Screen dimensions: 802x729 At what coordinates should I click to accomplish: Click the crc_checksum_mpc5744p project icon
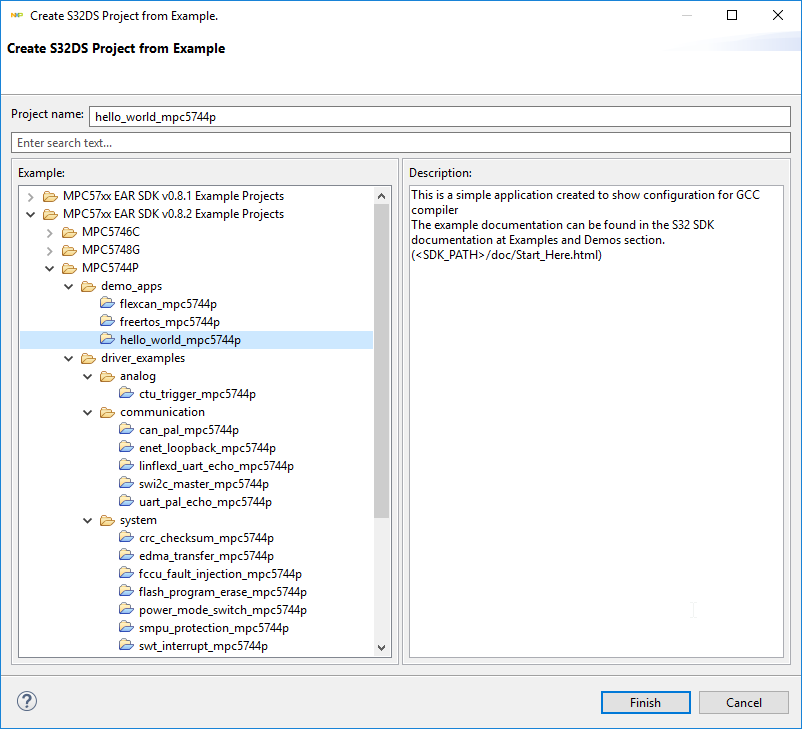(x=127, y=538)
